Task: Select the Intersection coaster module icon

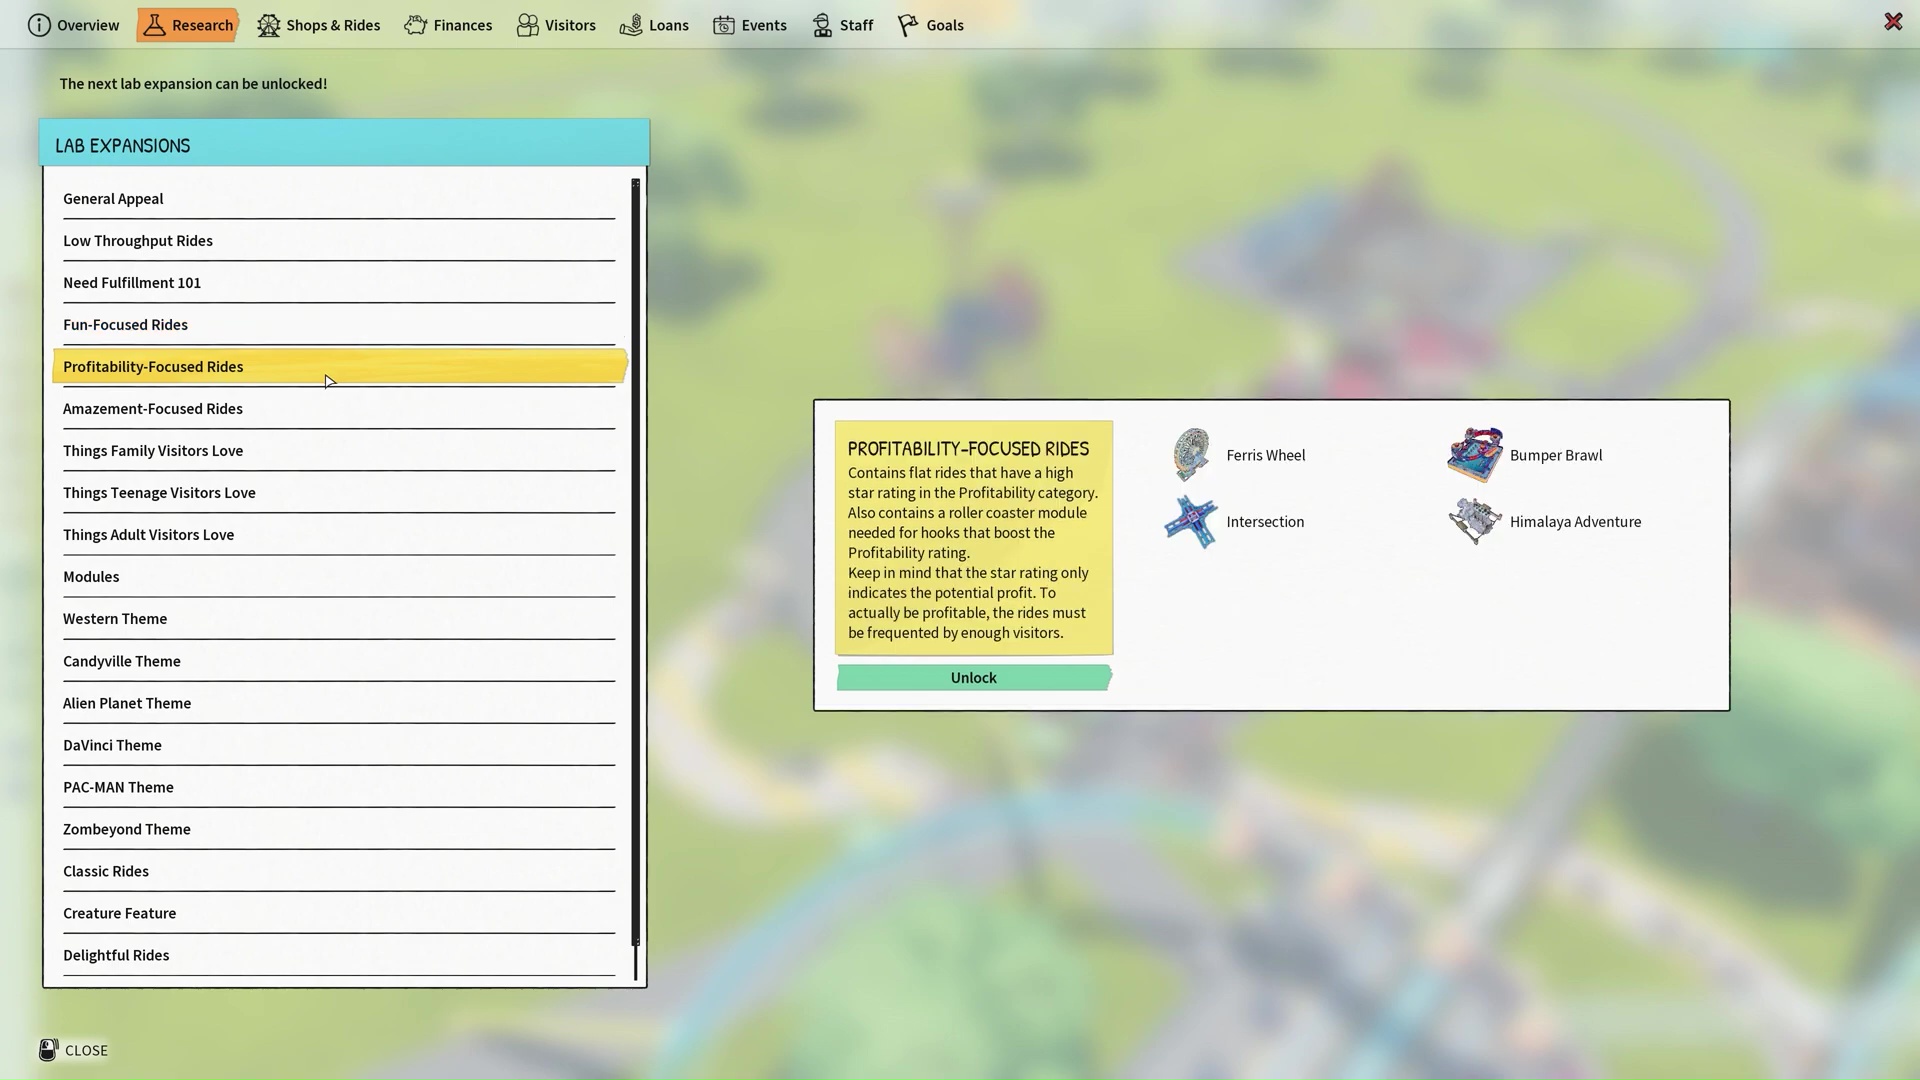Action: 1191,522
